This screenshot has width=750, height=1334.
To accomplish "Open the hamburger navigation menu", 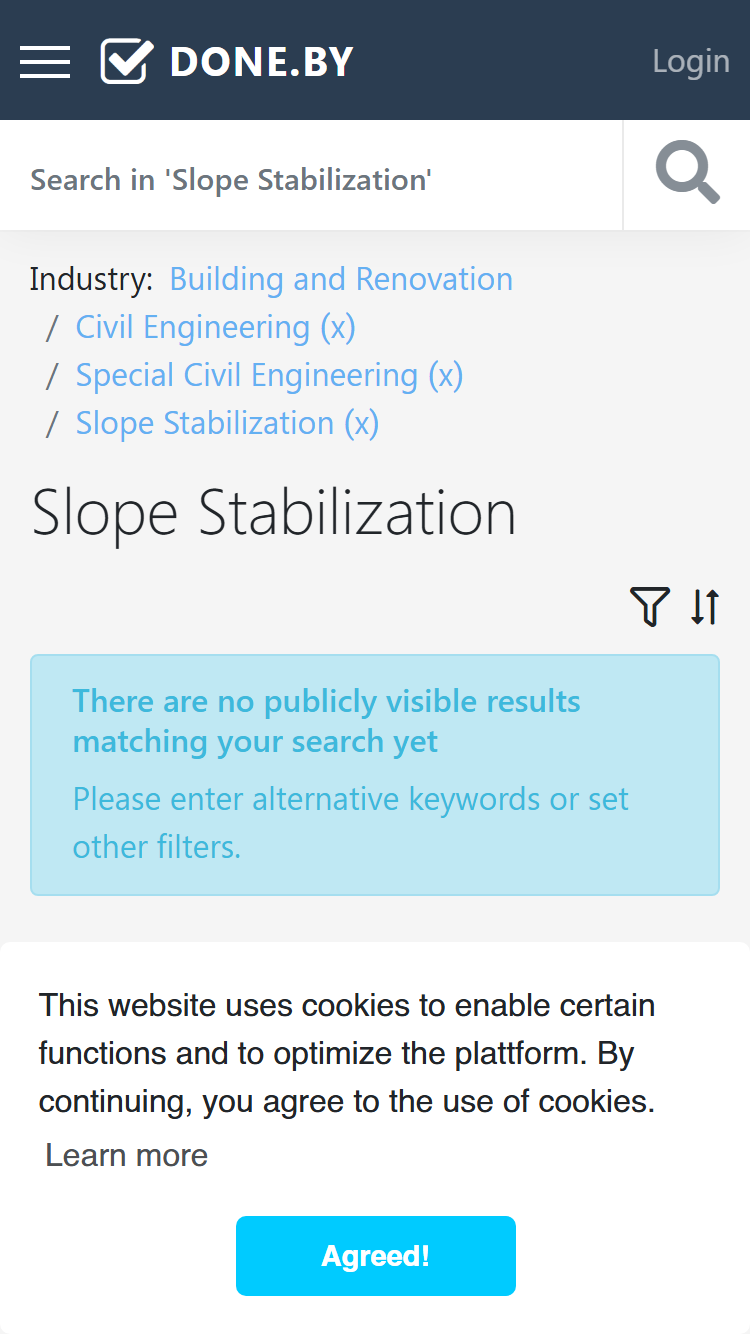I will (x=45, y=61).
